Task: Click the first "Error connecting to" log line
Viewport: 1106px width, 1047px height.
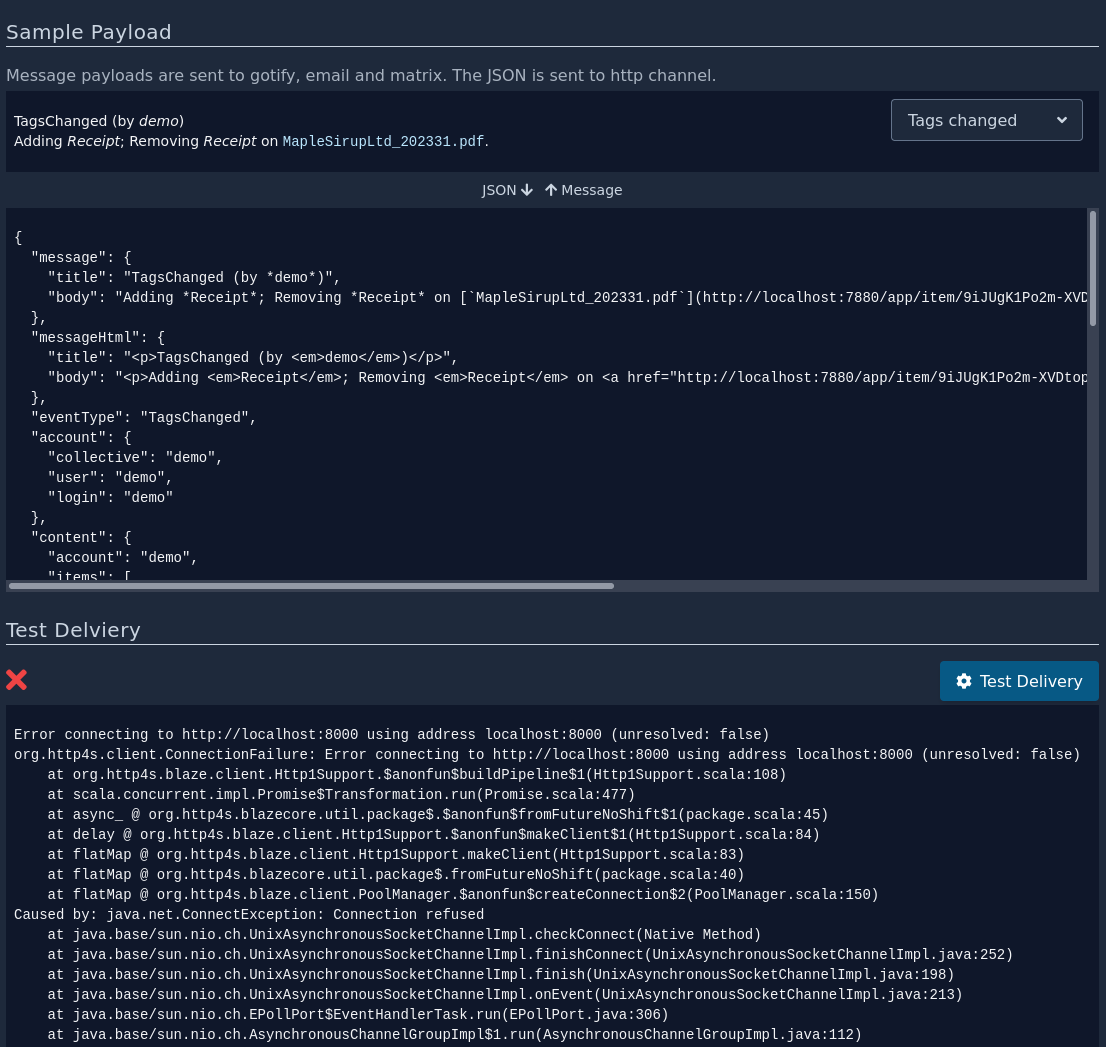Action: click(391, 734)
